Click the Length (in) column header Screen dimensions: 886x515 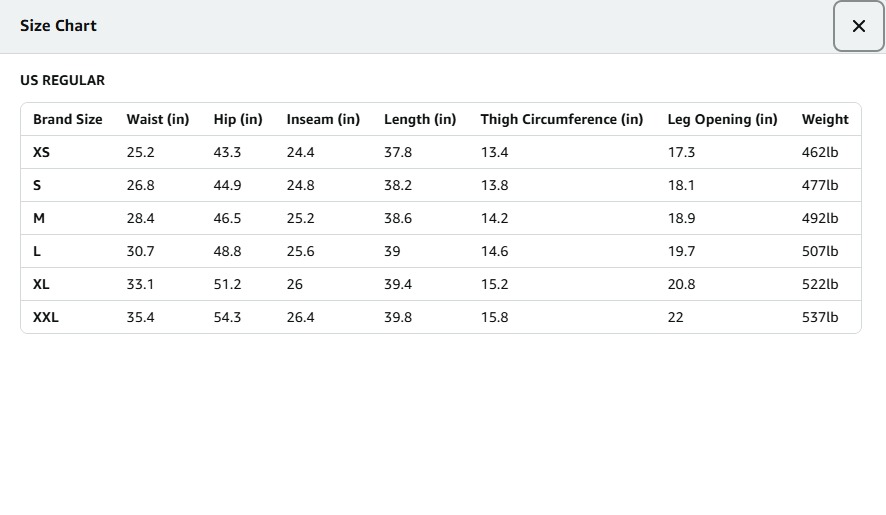420,119
